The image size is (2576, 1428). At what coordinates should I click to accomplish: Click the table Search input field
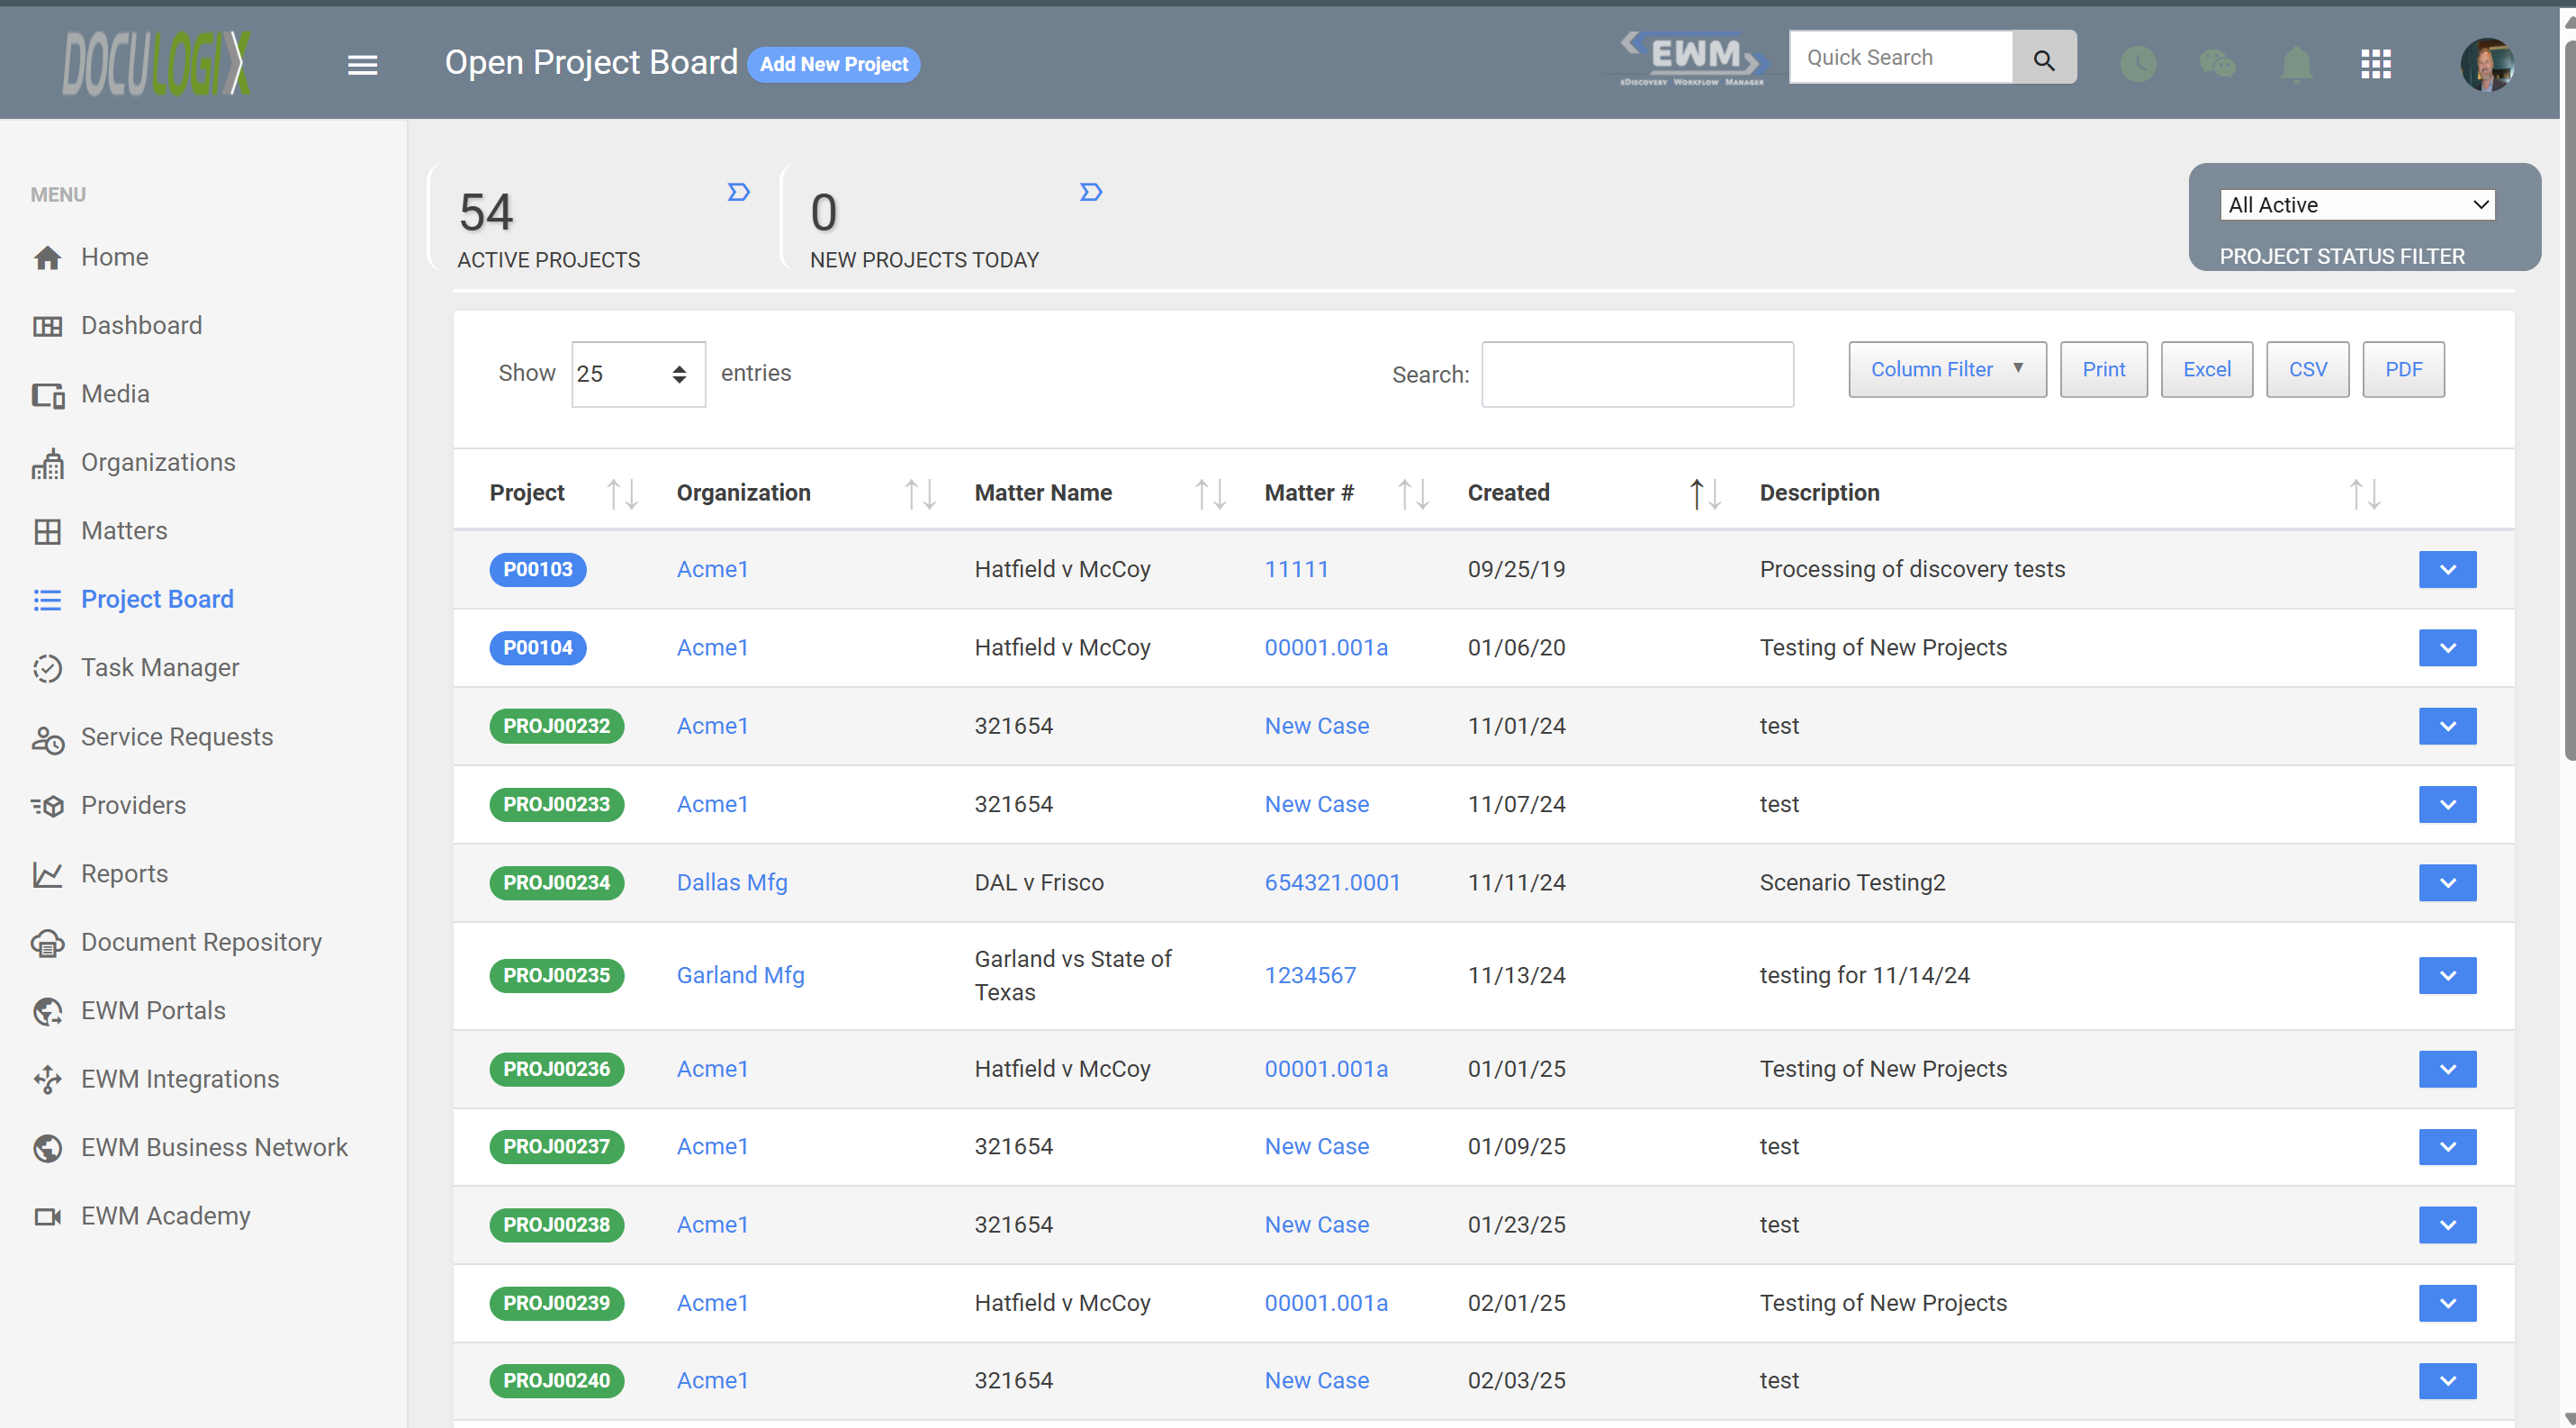pyautogui.click(x=1637, y=374)
